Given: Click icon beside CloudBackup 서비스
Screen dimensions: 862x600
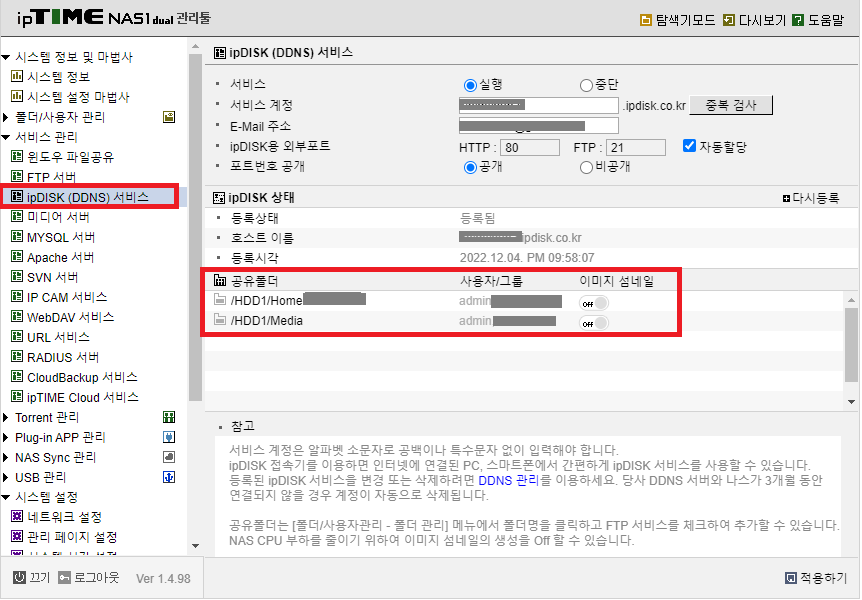Looking at the screenshot, I should [17, 377].
